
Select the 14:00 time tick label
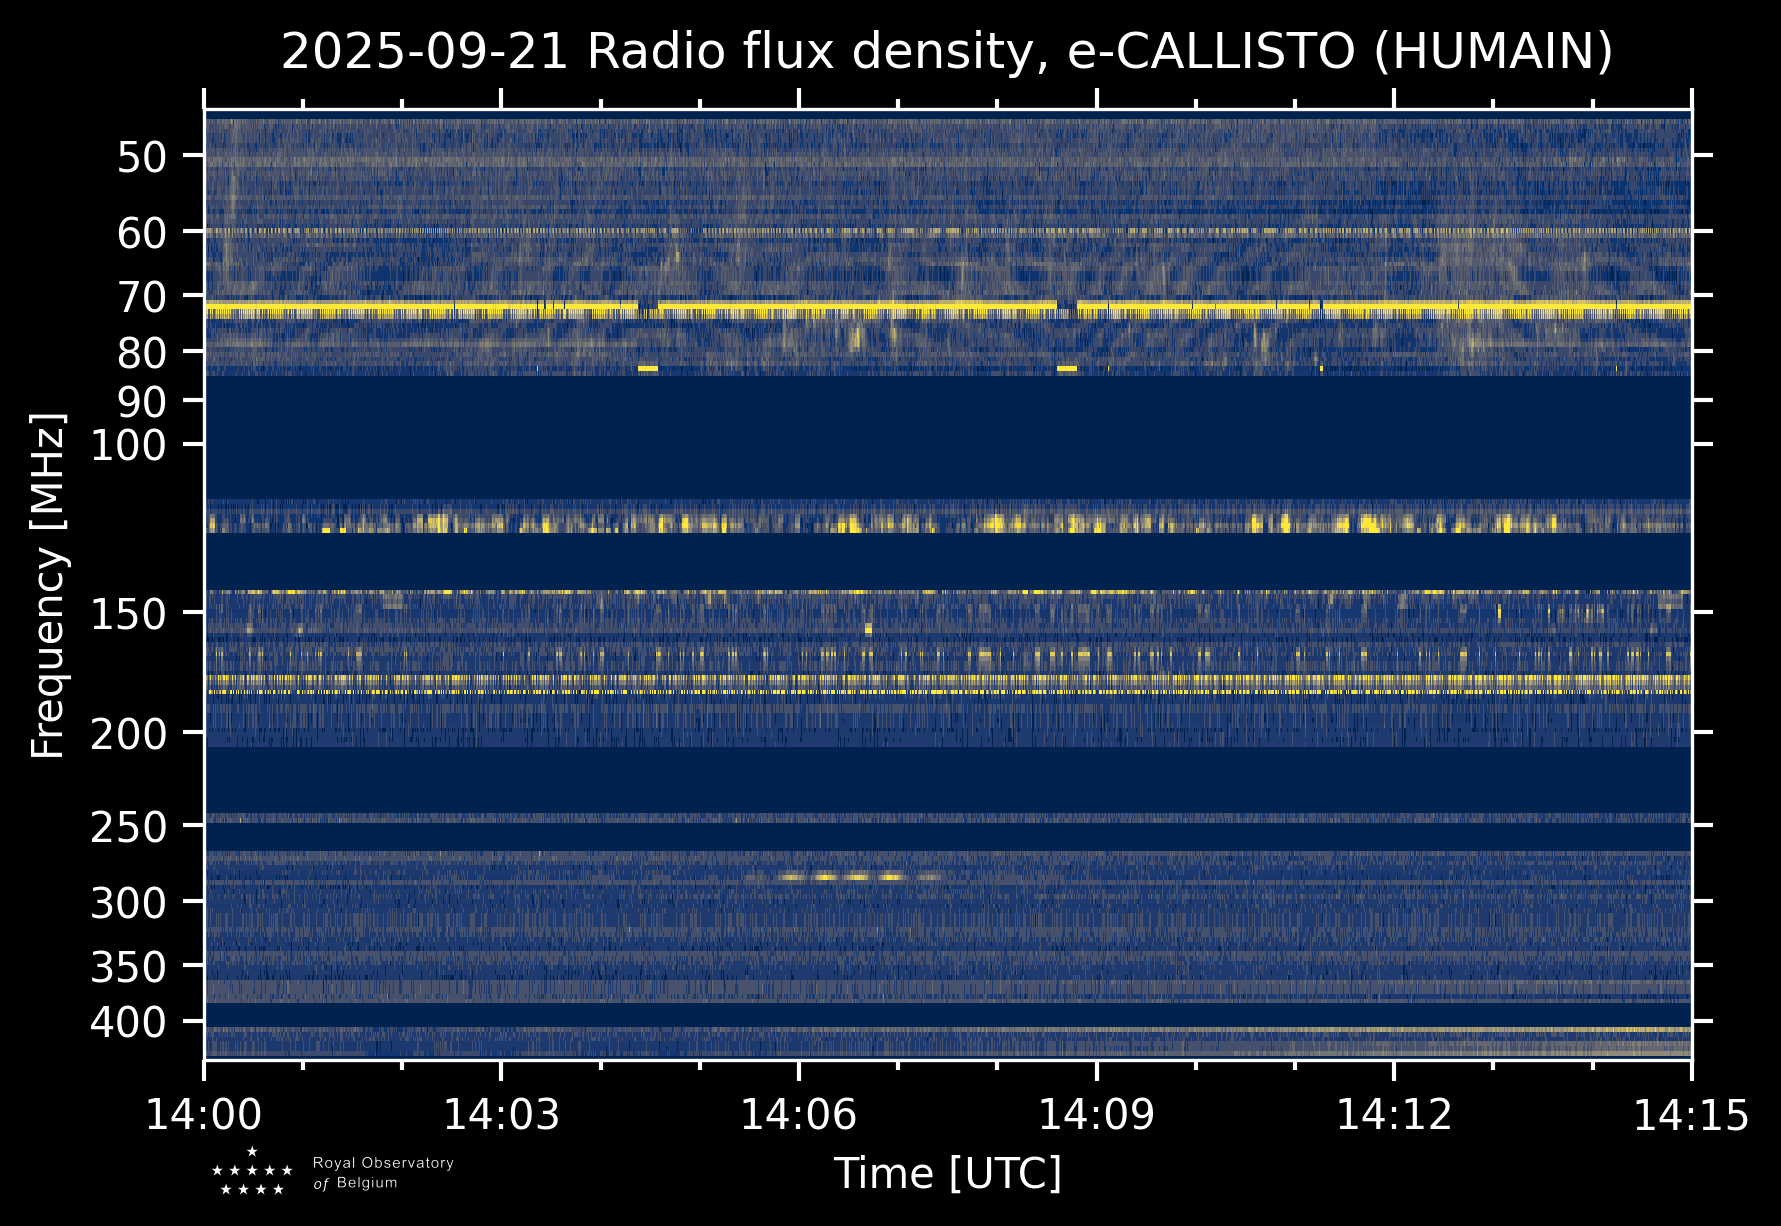pos(204,1115)
